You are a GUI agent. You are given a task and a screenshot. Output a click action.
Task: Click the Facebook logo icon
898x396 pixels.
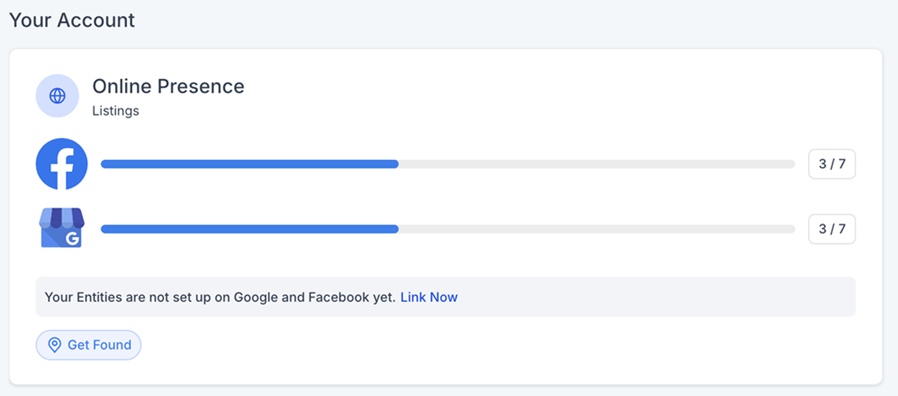[62, 164]
